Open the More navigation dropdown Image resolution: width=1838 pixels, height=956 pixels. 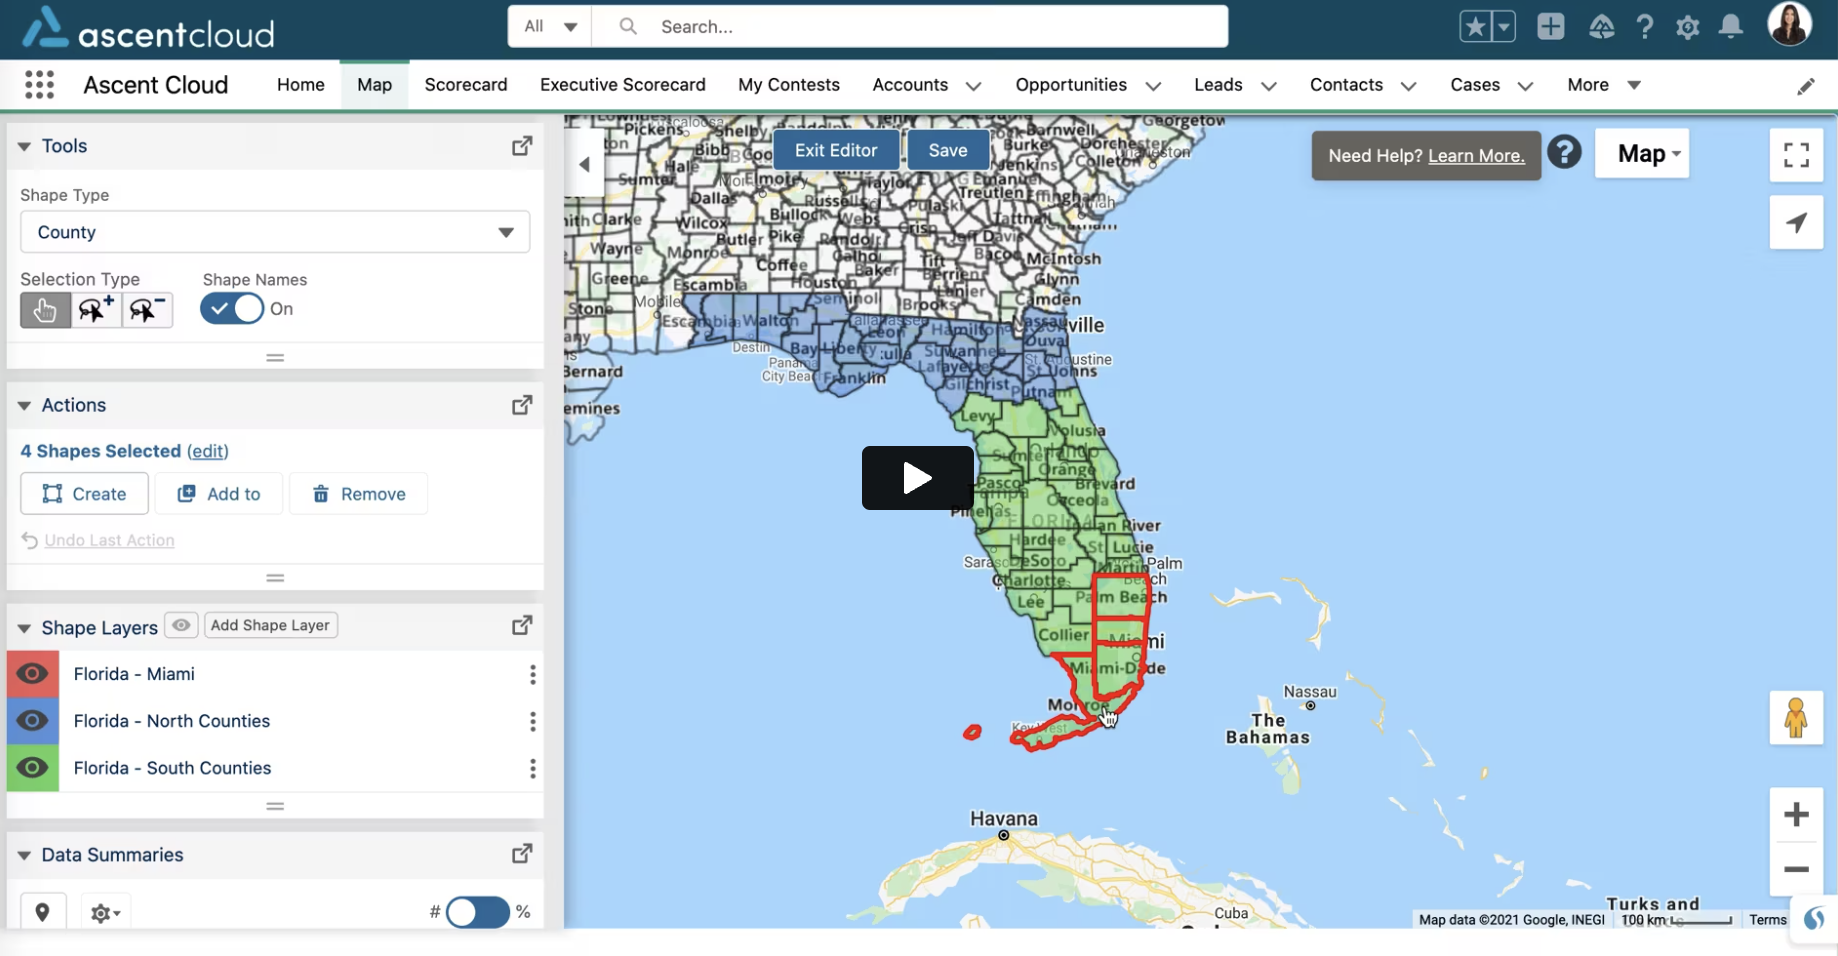pyautogui.click(x=1604, y=85)
